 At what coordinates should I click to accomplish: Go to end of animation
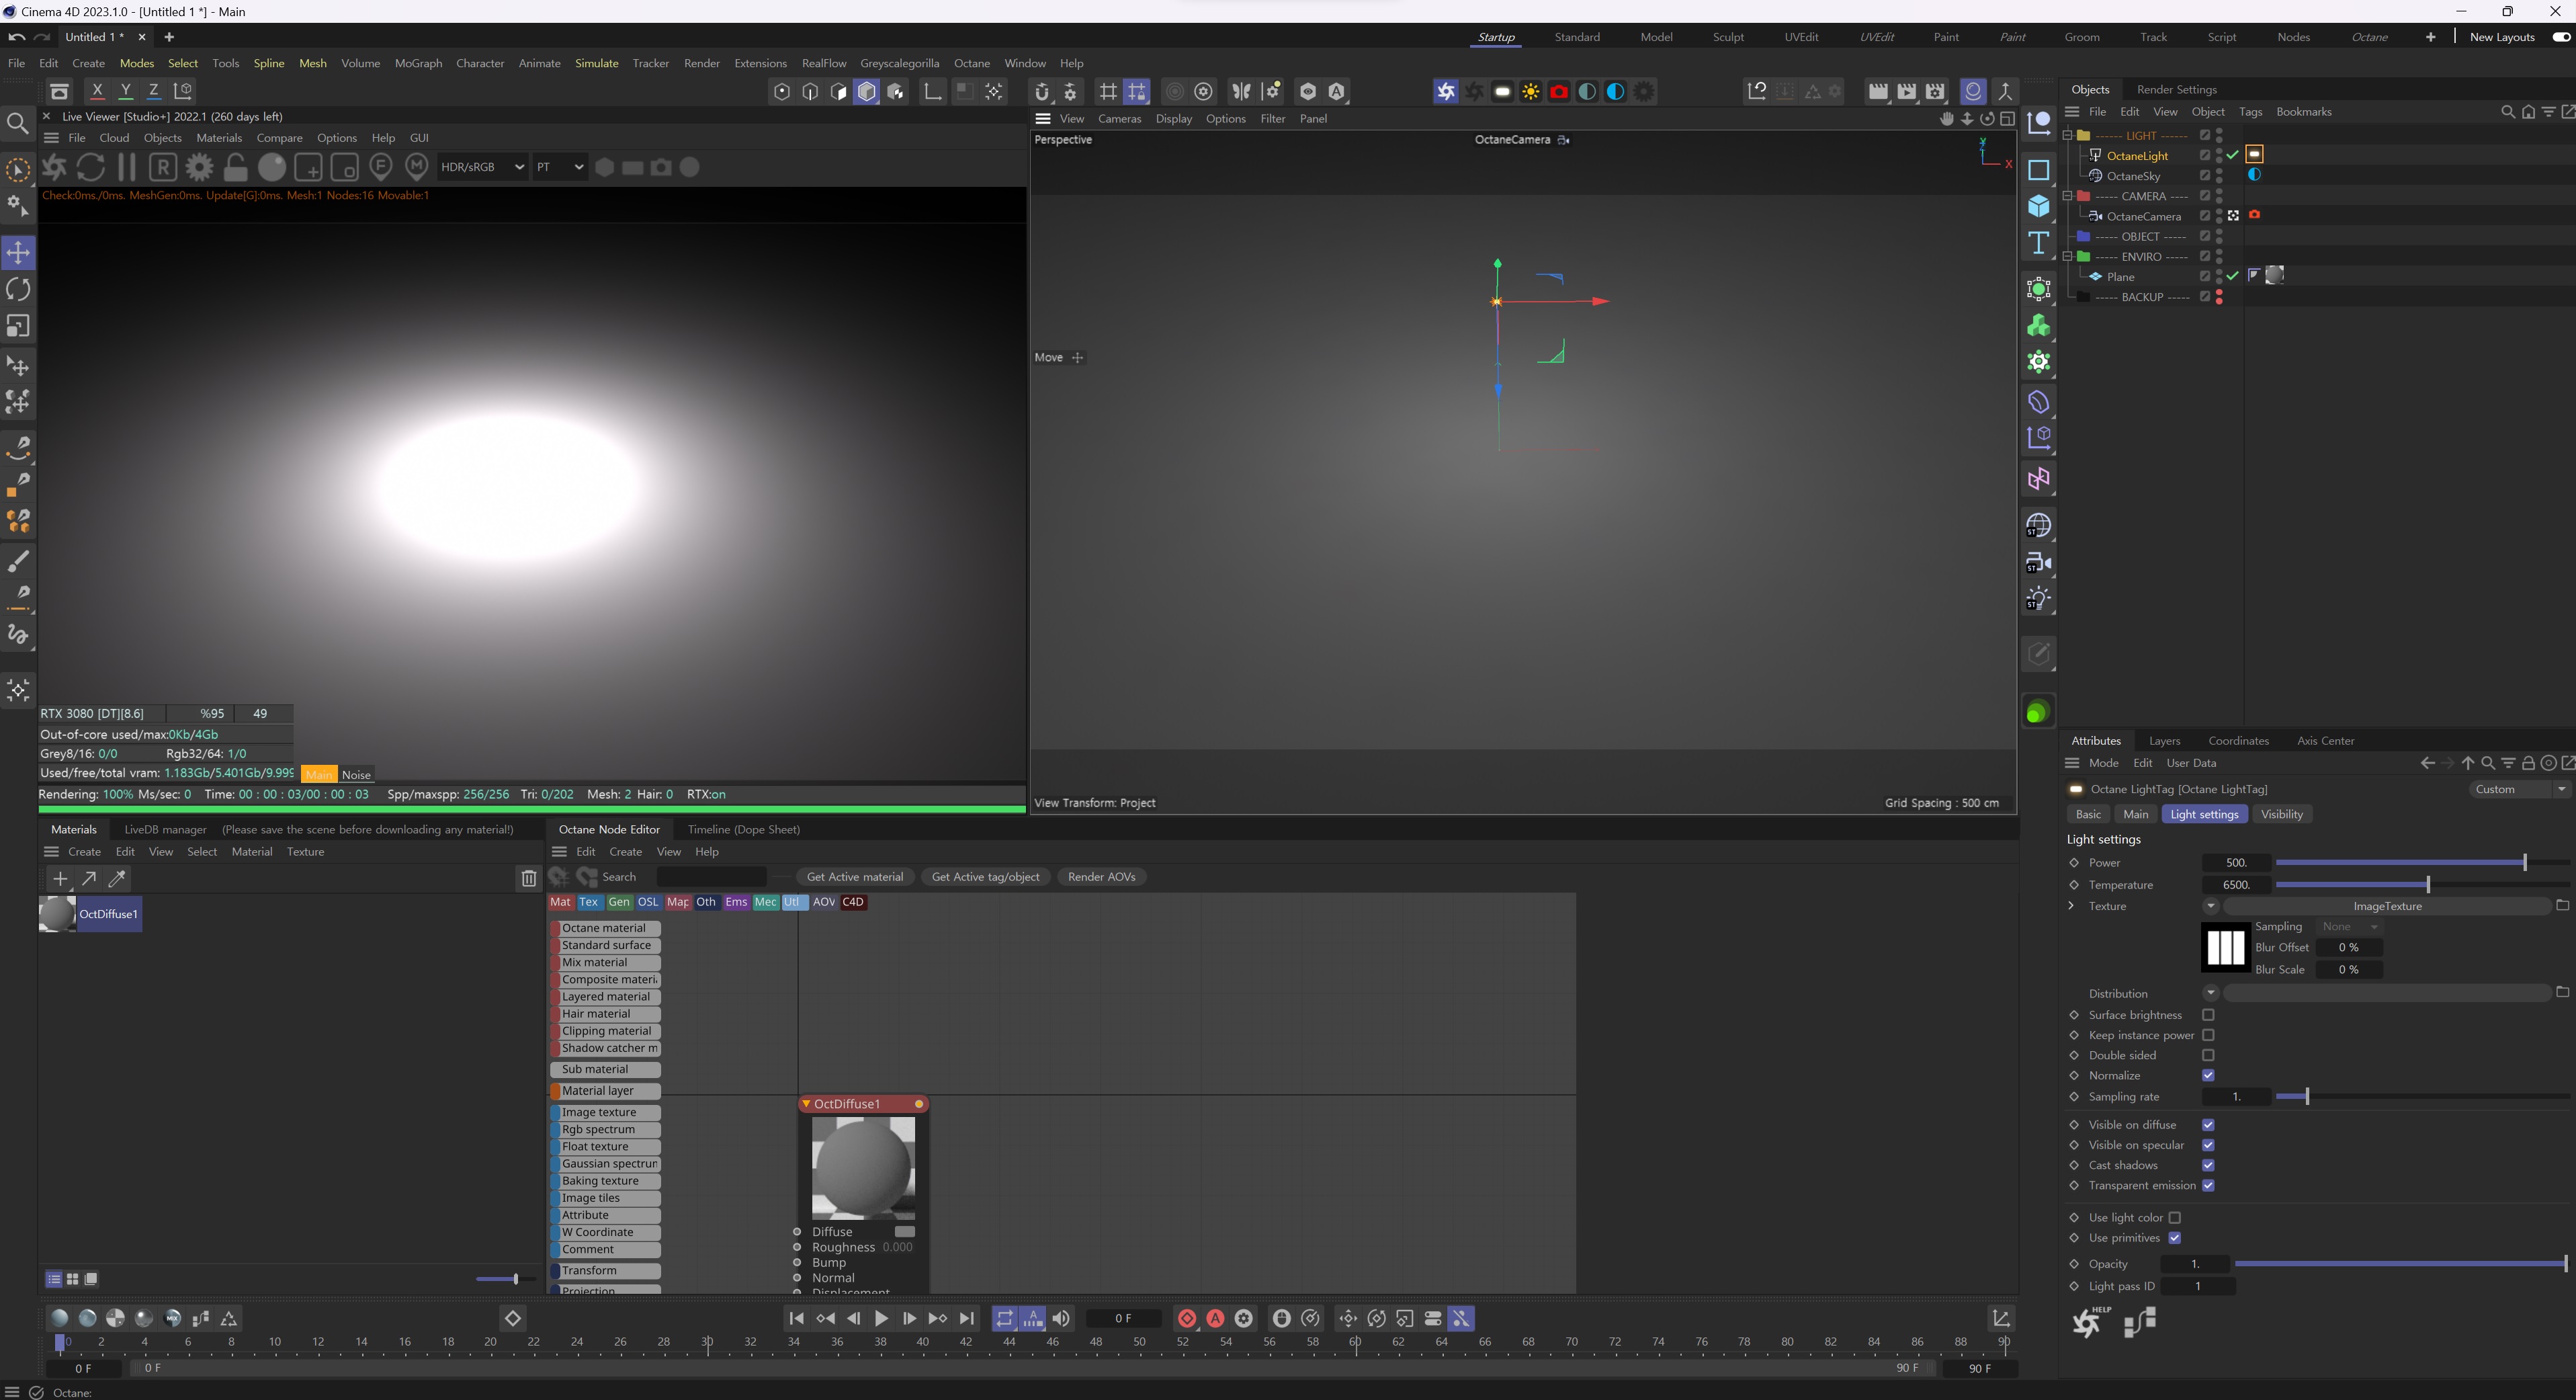966,1319
